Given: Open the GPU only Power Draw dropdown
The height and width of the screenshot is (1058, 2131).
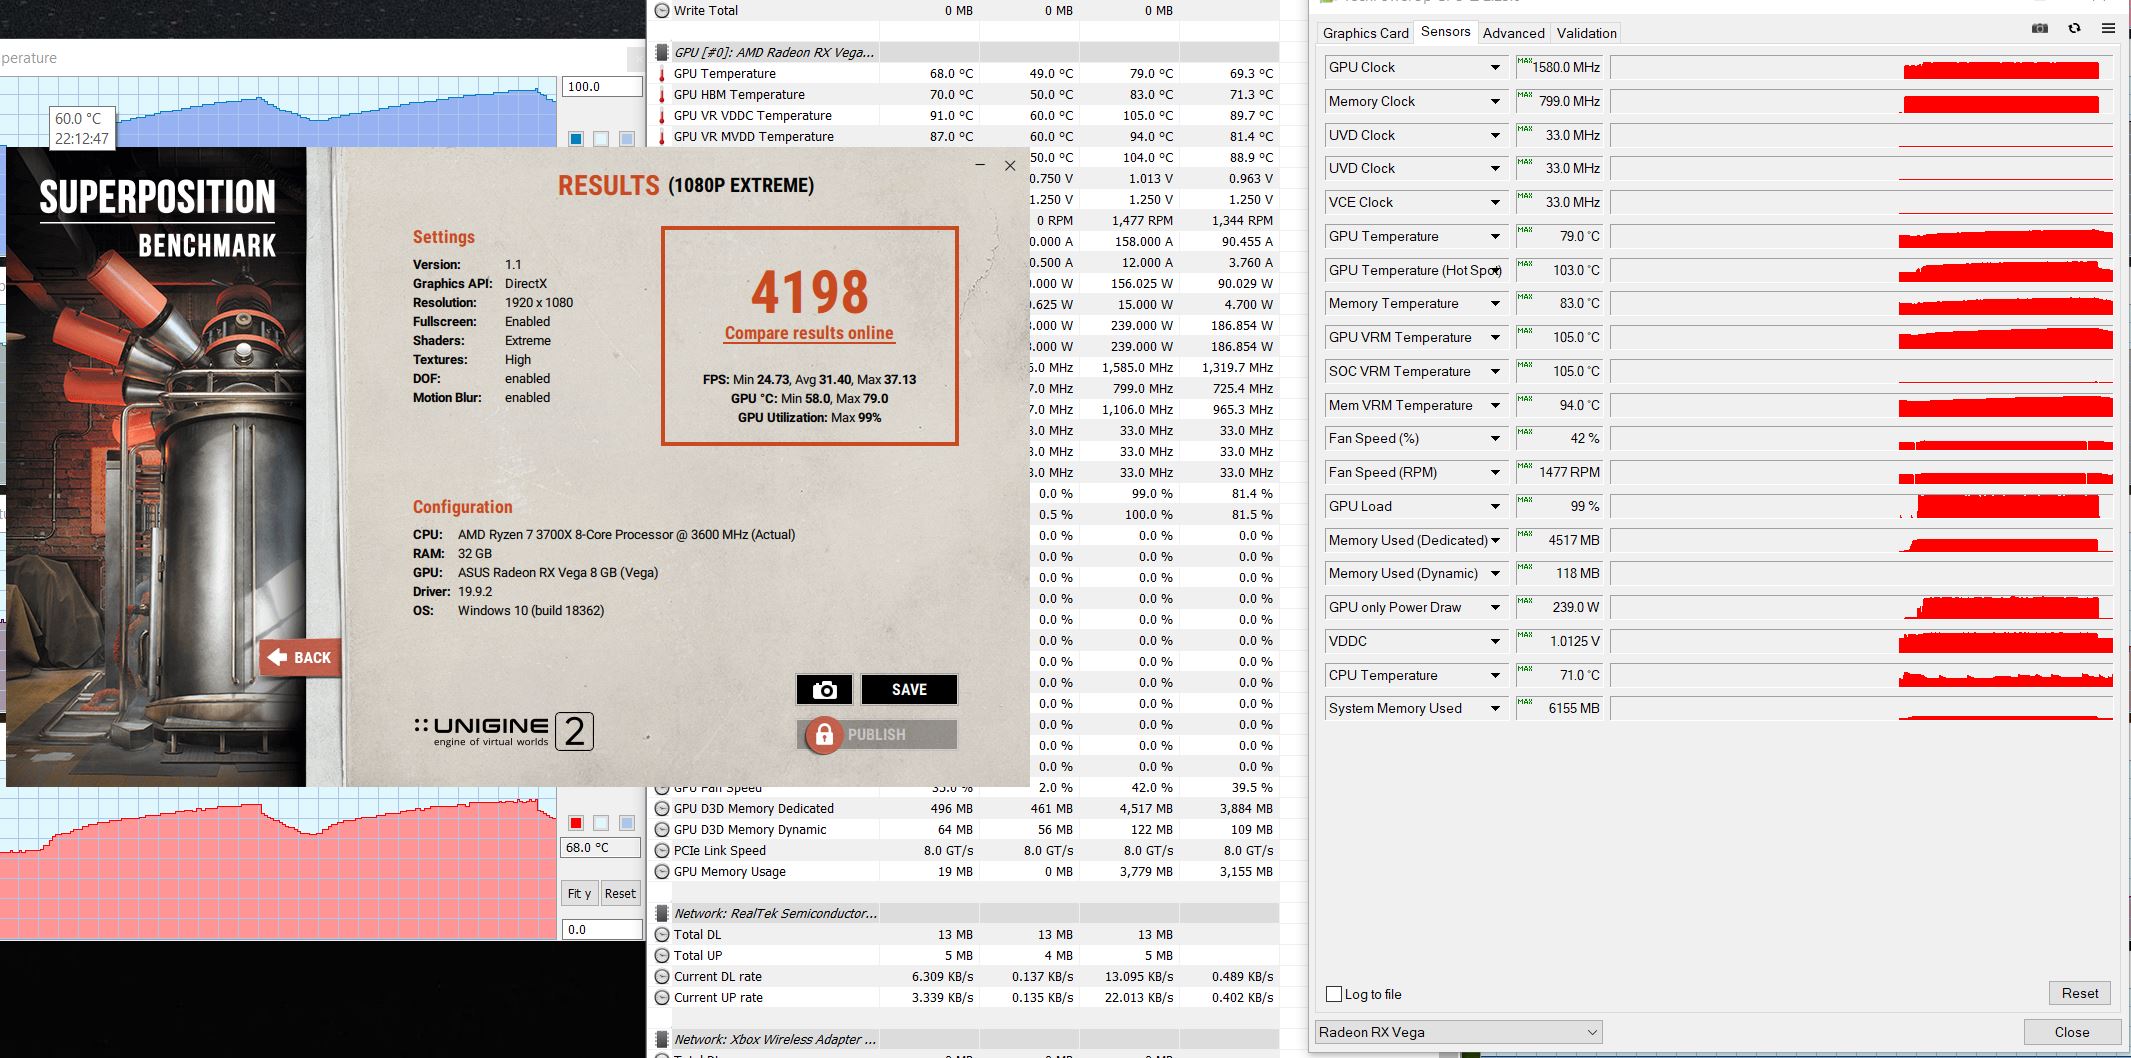Looking at the screenshot, I should pyautogui.click(x=1495, y=608).
